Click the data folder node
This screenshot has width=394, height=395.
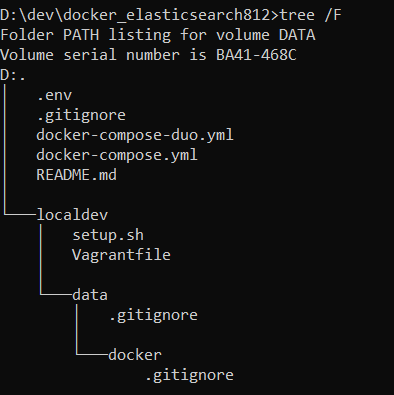pyautogui.click(x=90, y=295)
